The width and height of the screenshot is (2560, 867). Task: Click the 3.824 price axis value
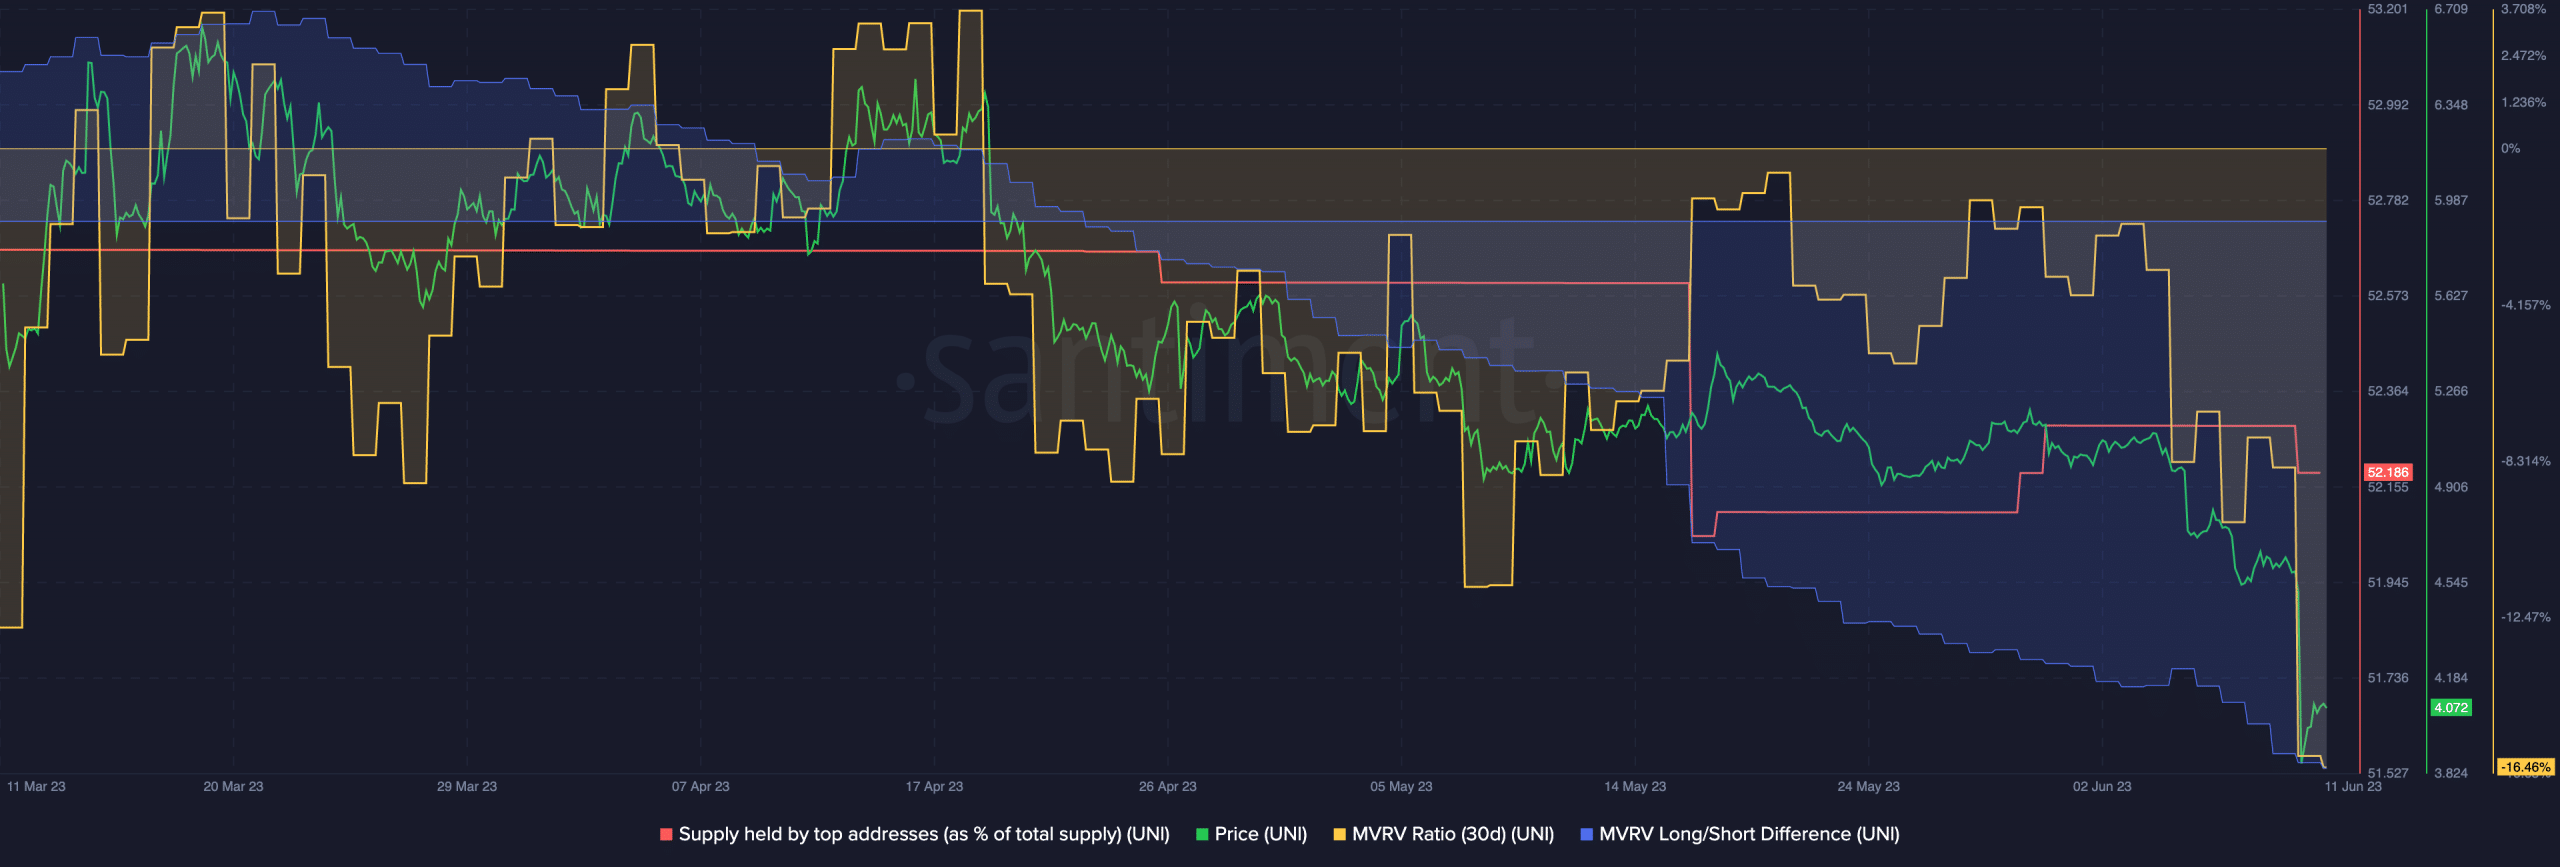pos(2451,774)
